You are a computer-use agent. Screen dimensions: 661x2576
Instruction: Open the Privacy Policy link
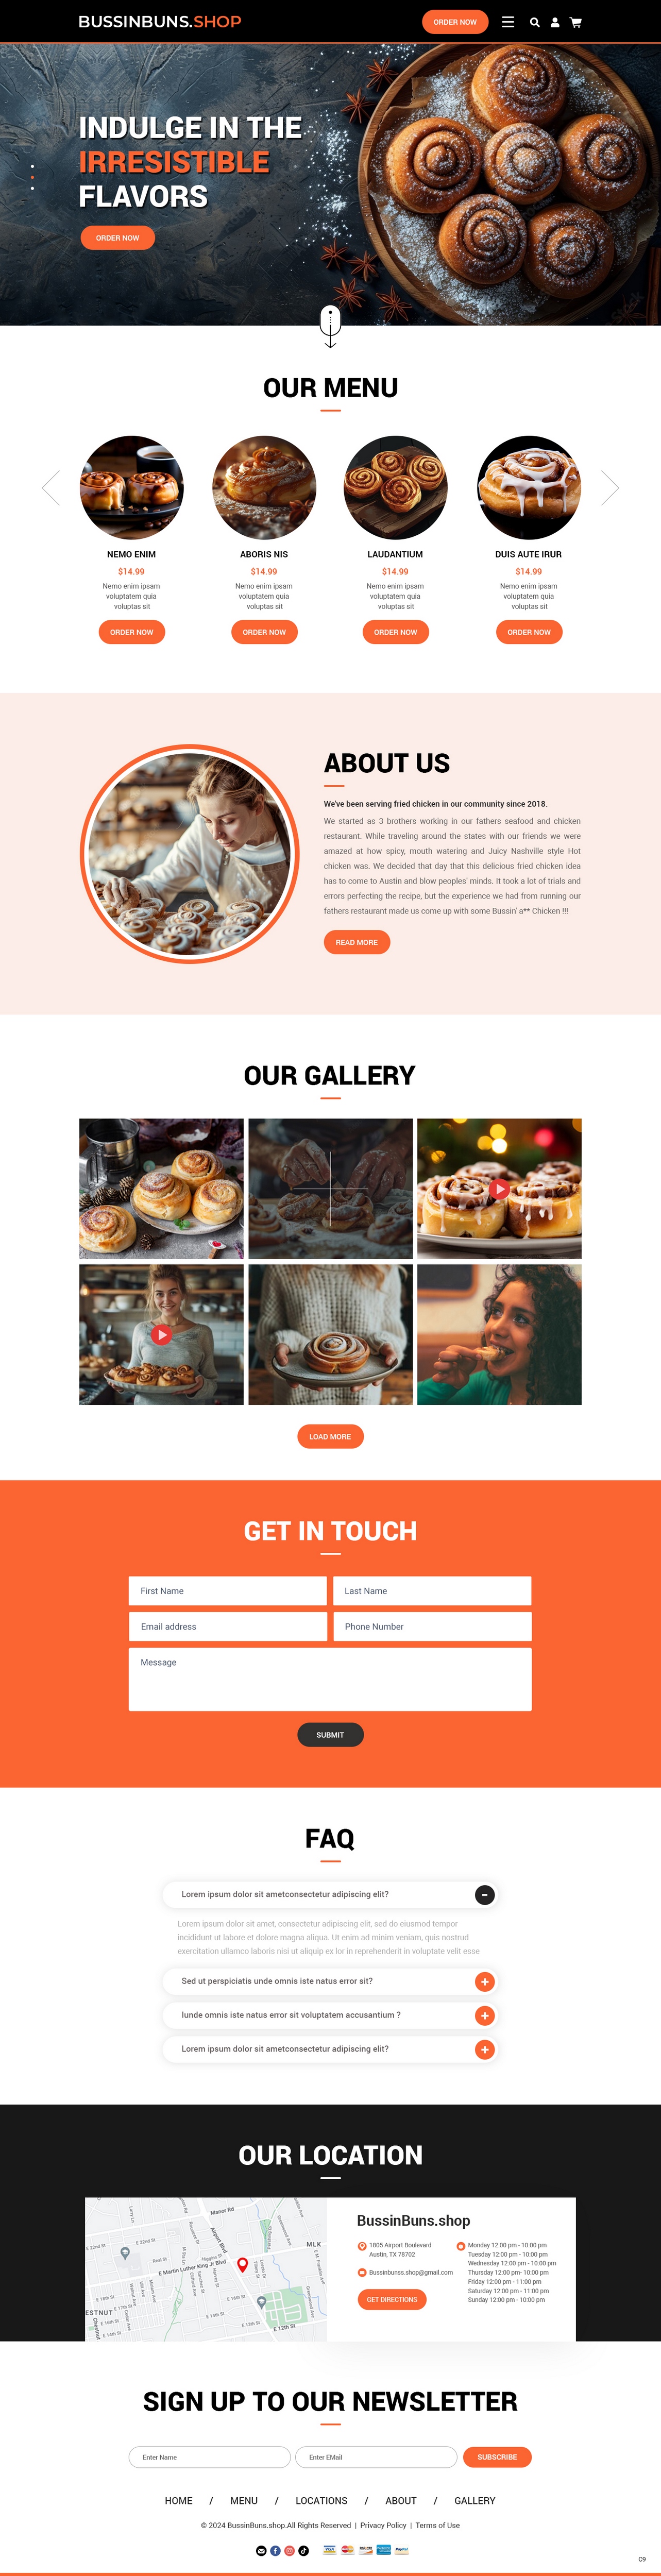click(383, 2525)
